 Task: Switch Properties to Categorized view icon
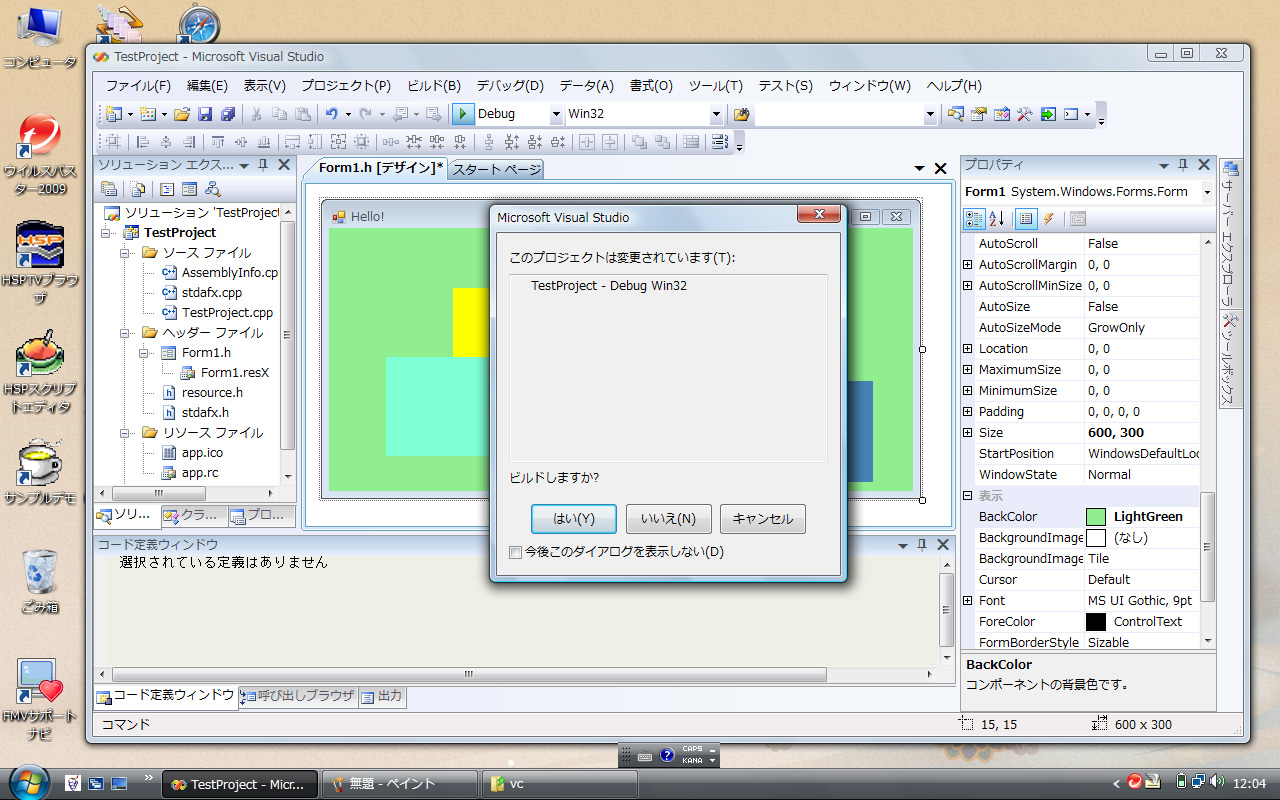tap(974, 219)
